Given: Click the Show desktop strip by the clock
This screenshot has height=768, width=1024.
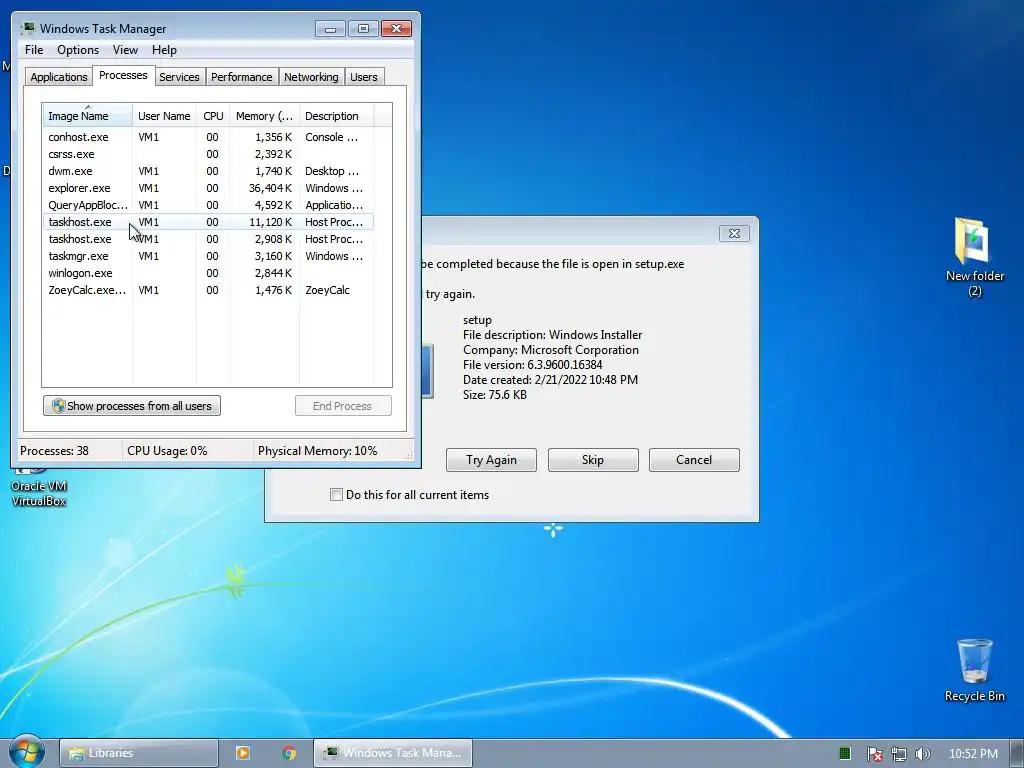Looking at the screenshot, I should click(x=1017, y=753).
